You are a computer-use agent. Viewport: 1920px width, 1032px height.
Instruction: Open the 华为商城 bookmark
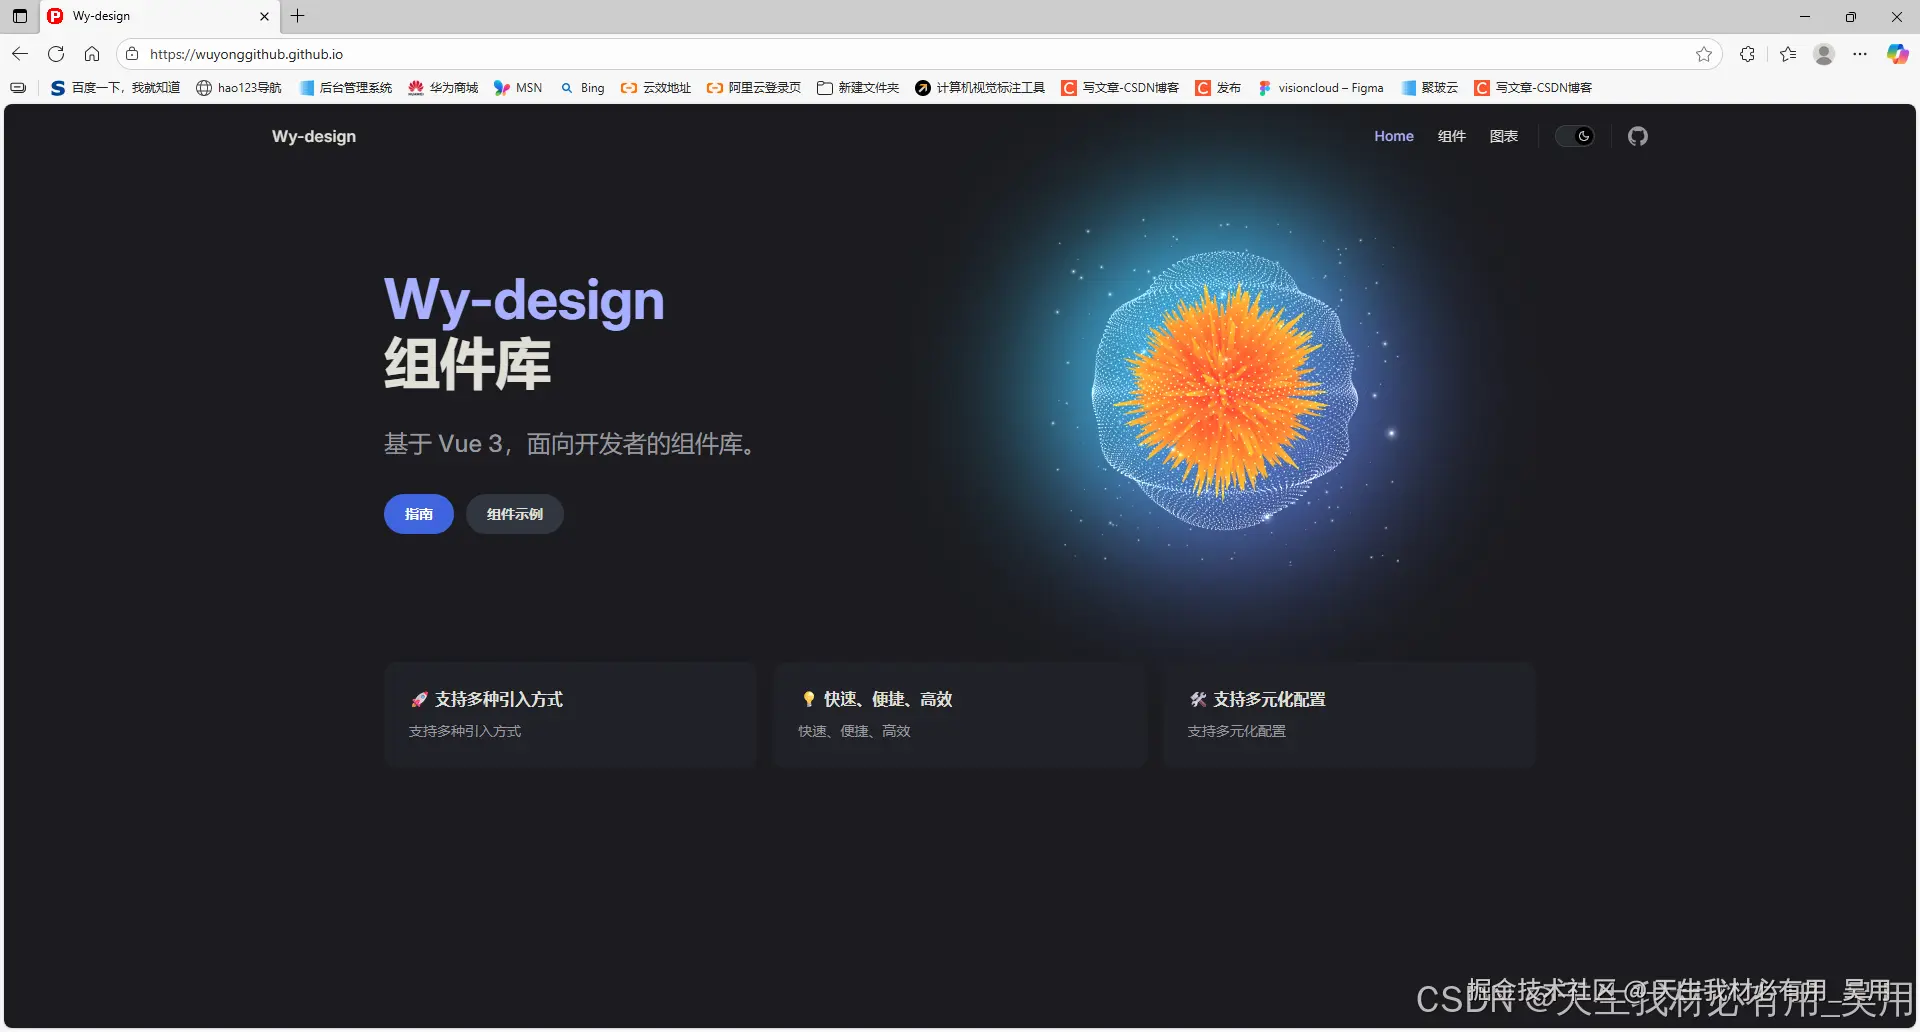coord(443,88)
